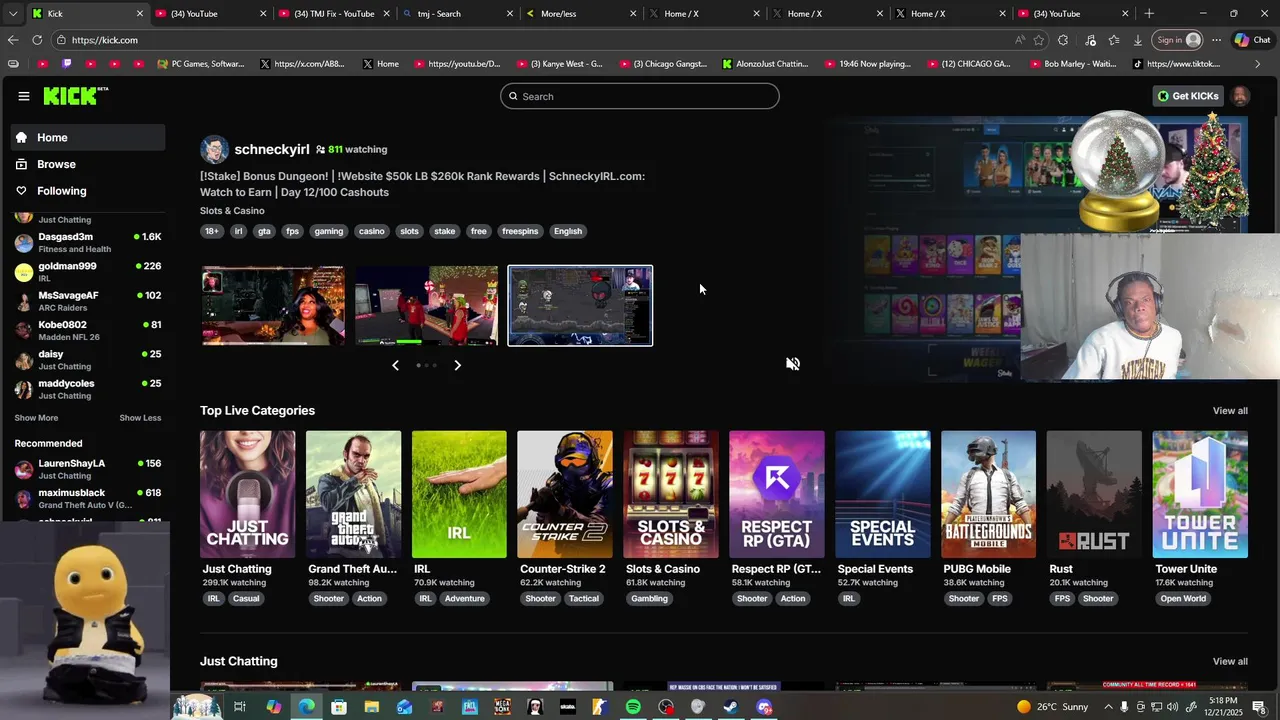Click the Gambling tag under Slots & Casino

point(650,599)
